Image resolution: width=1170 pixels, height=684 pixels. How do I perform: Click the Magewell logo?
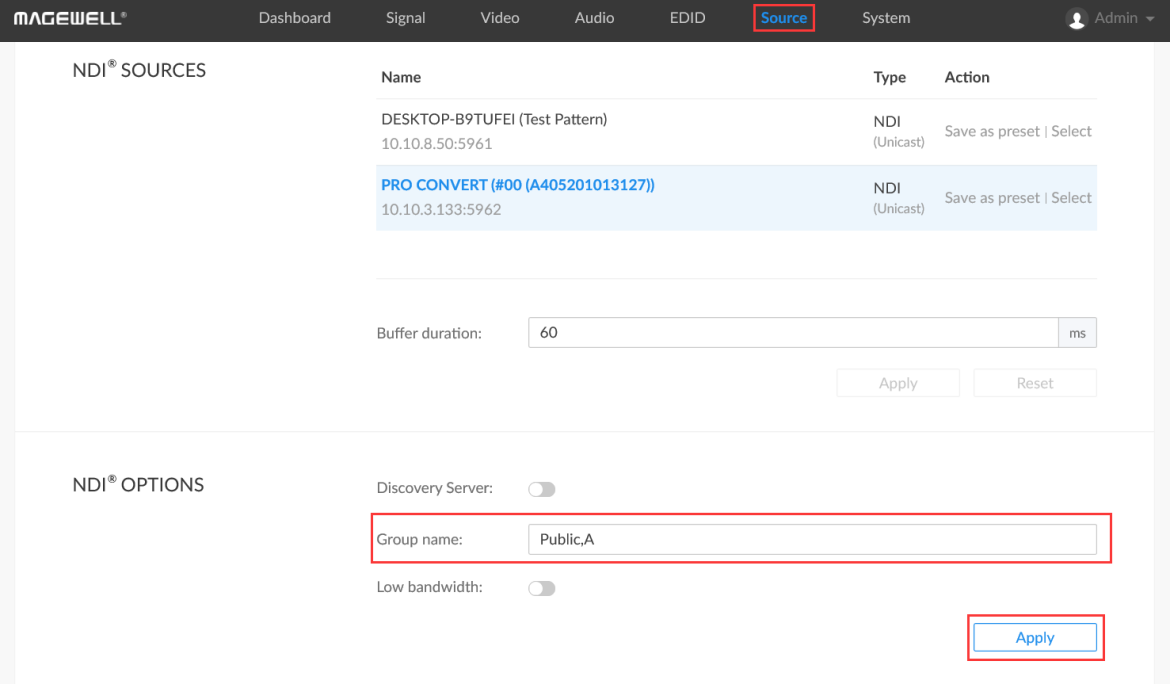[70, 19]
